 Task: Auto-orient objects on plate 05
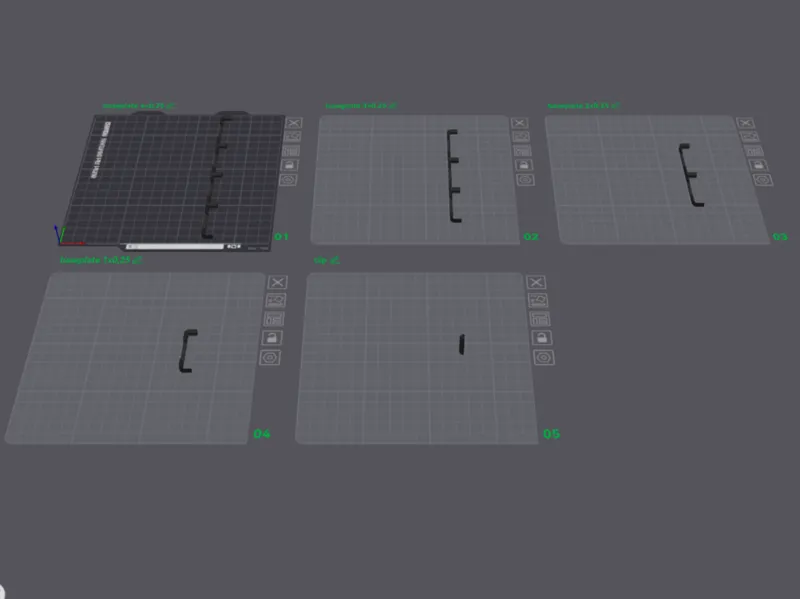(538, 301)
